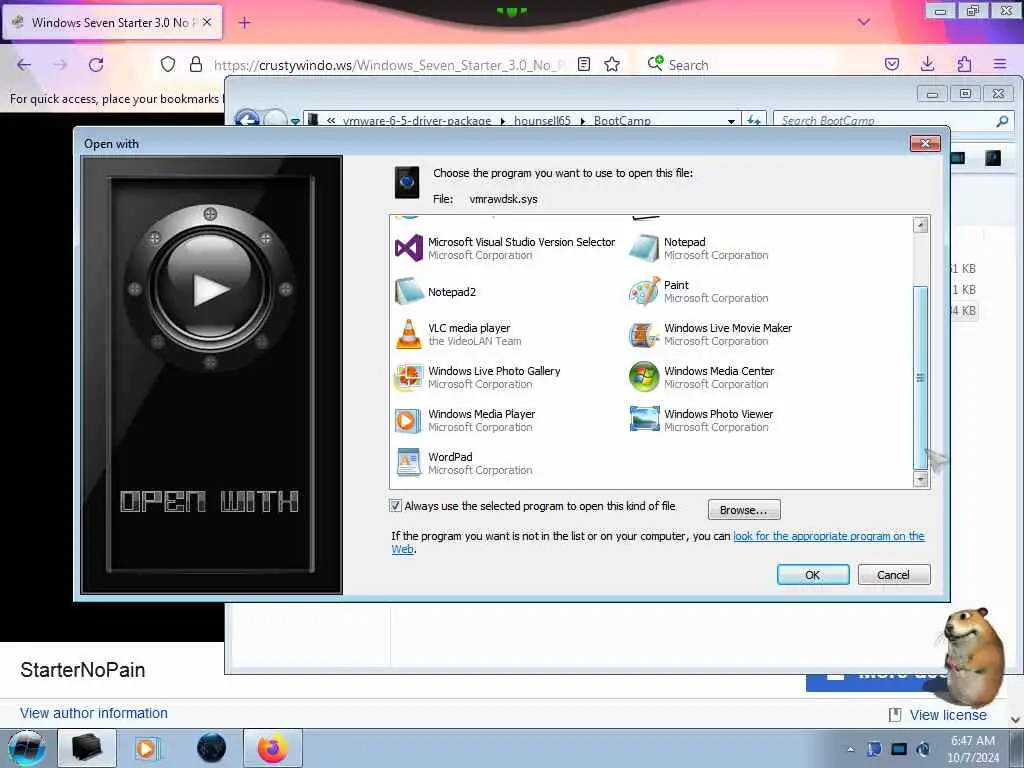Choose the Windows Photo Viewer icon

click(x=644, y=421)
